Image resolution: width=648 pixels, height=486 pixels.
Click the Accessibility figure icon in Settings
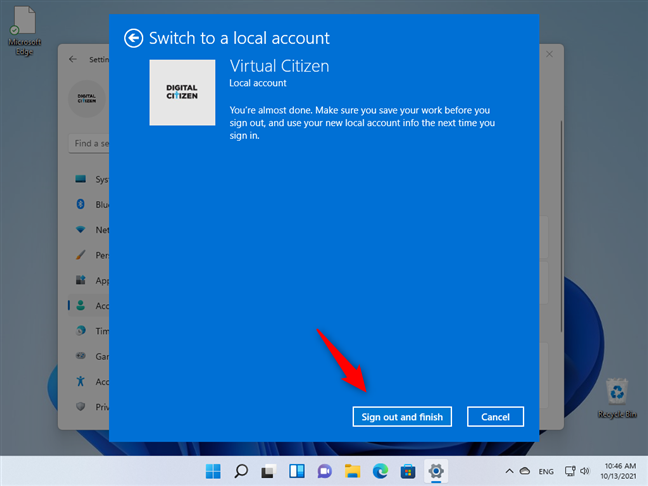click(x=81, y=381)
